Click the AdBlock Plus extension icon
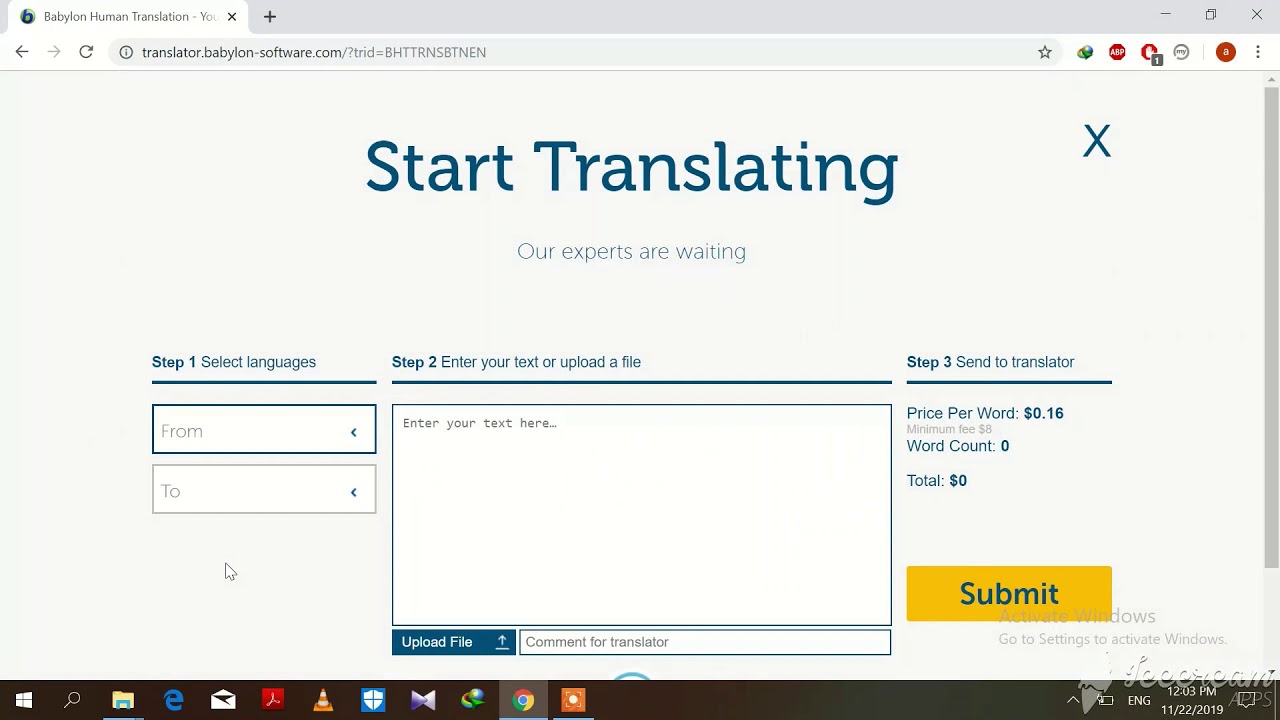The width and height of the screenshot is (1280, 720). [1117, 52]
